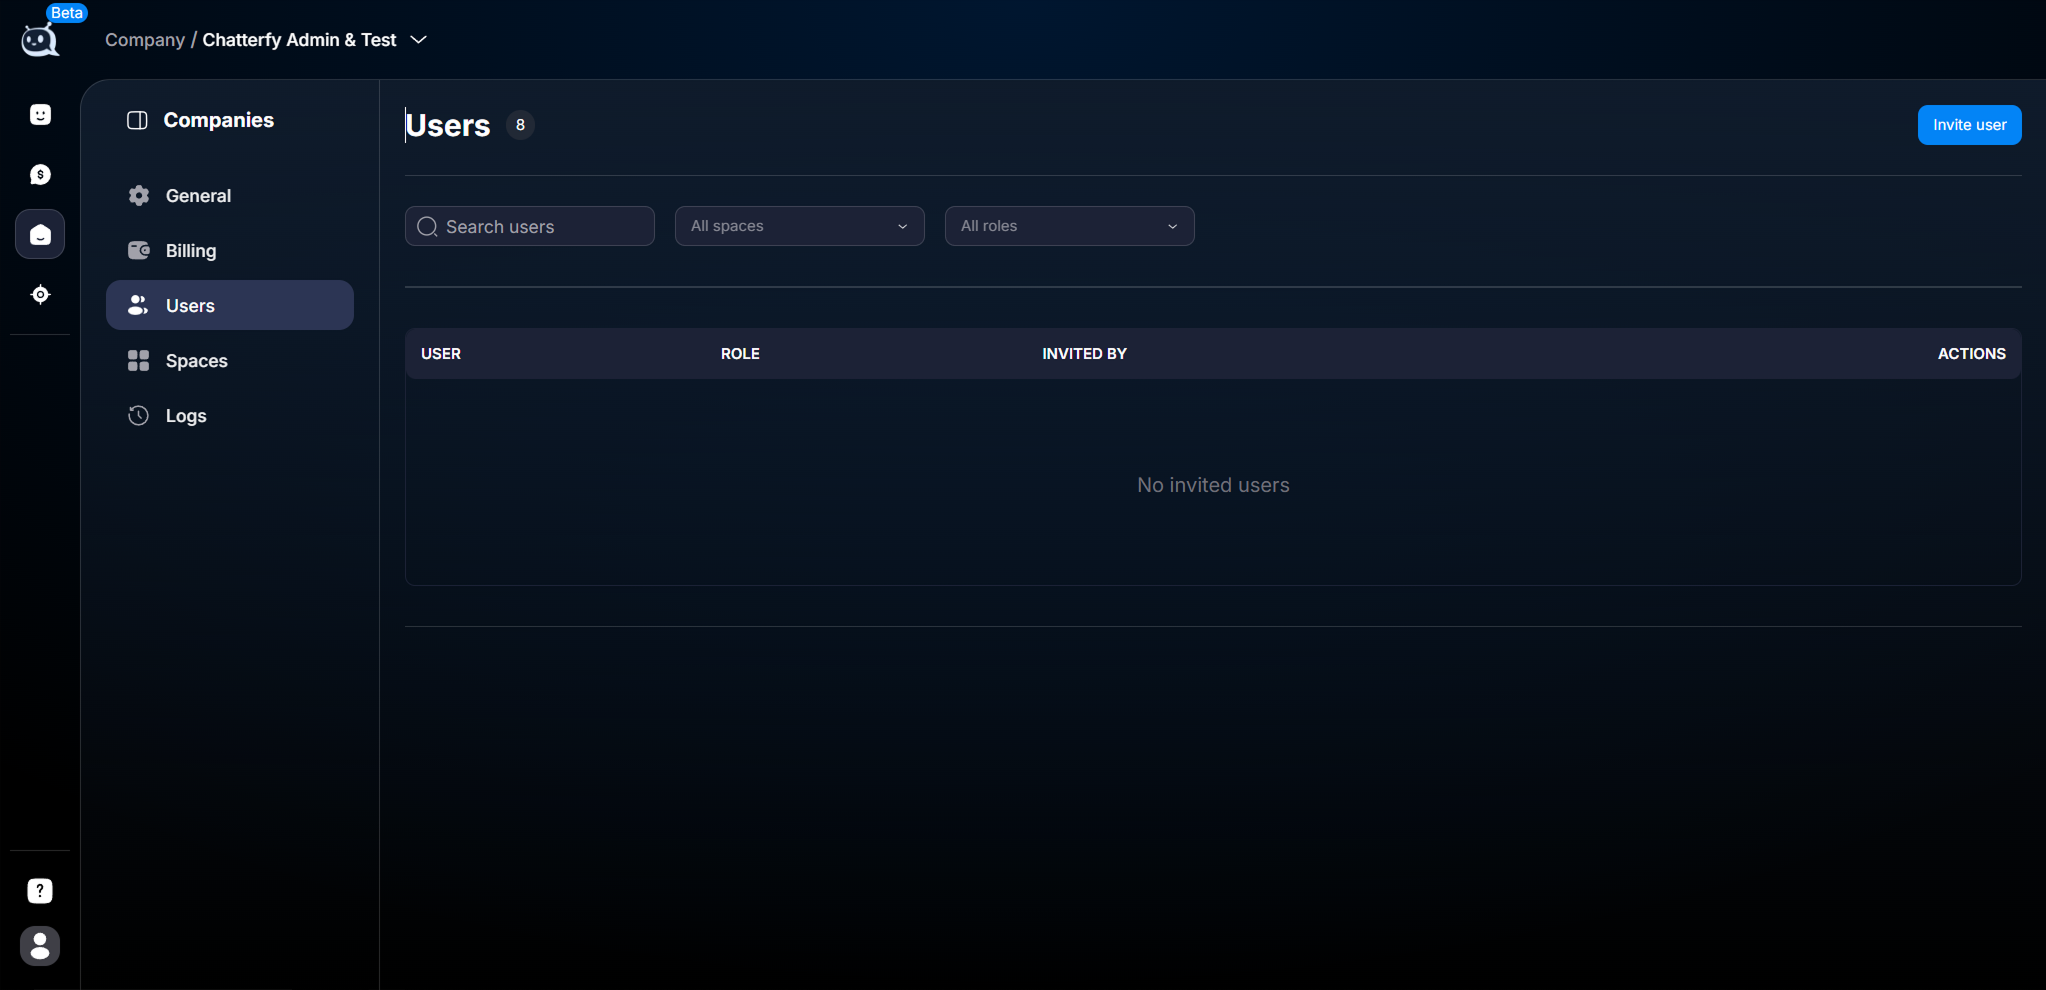Image resolution: width=2046 pixels, height=990 pixels.
Task: Click the Companies panel title
Action: point(219,120)
